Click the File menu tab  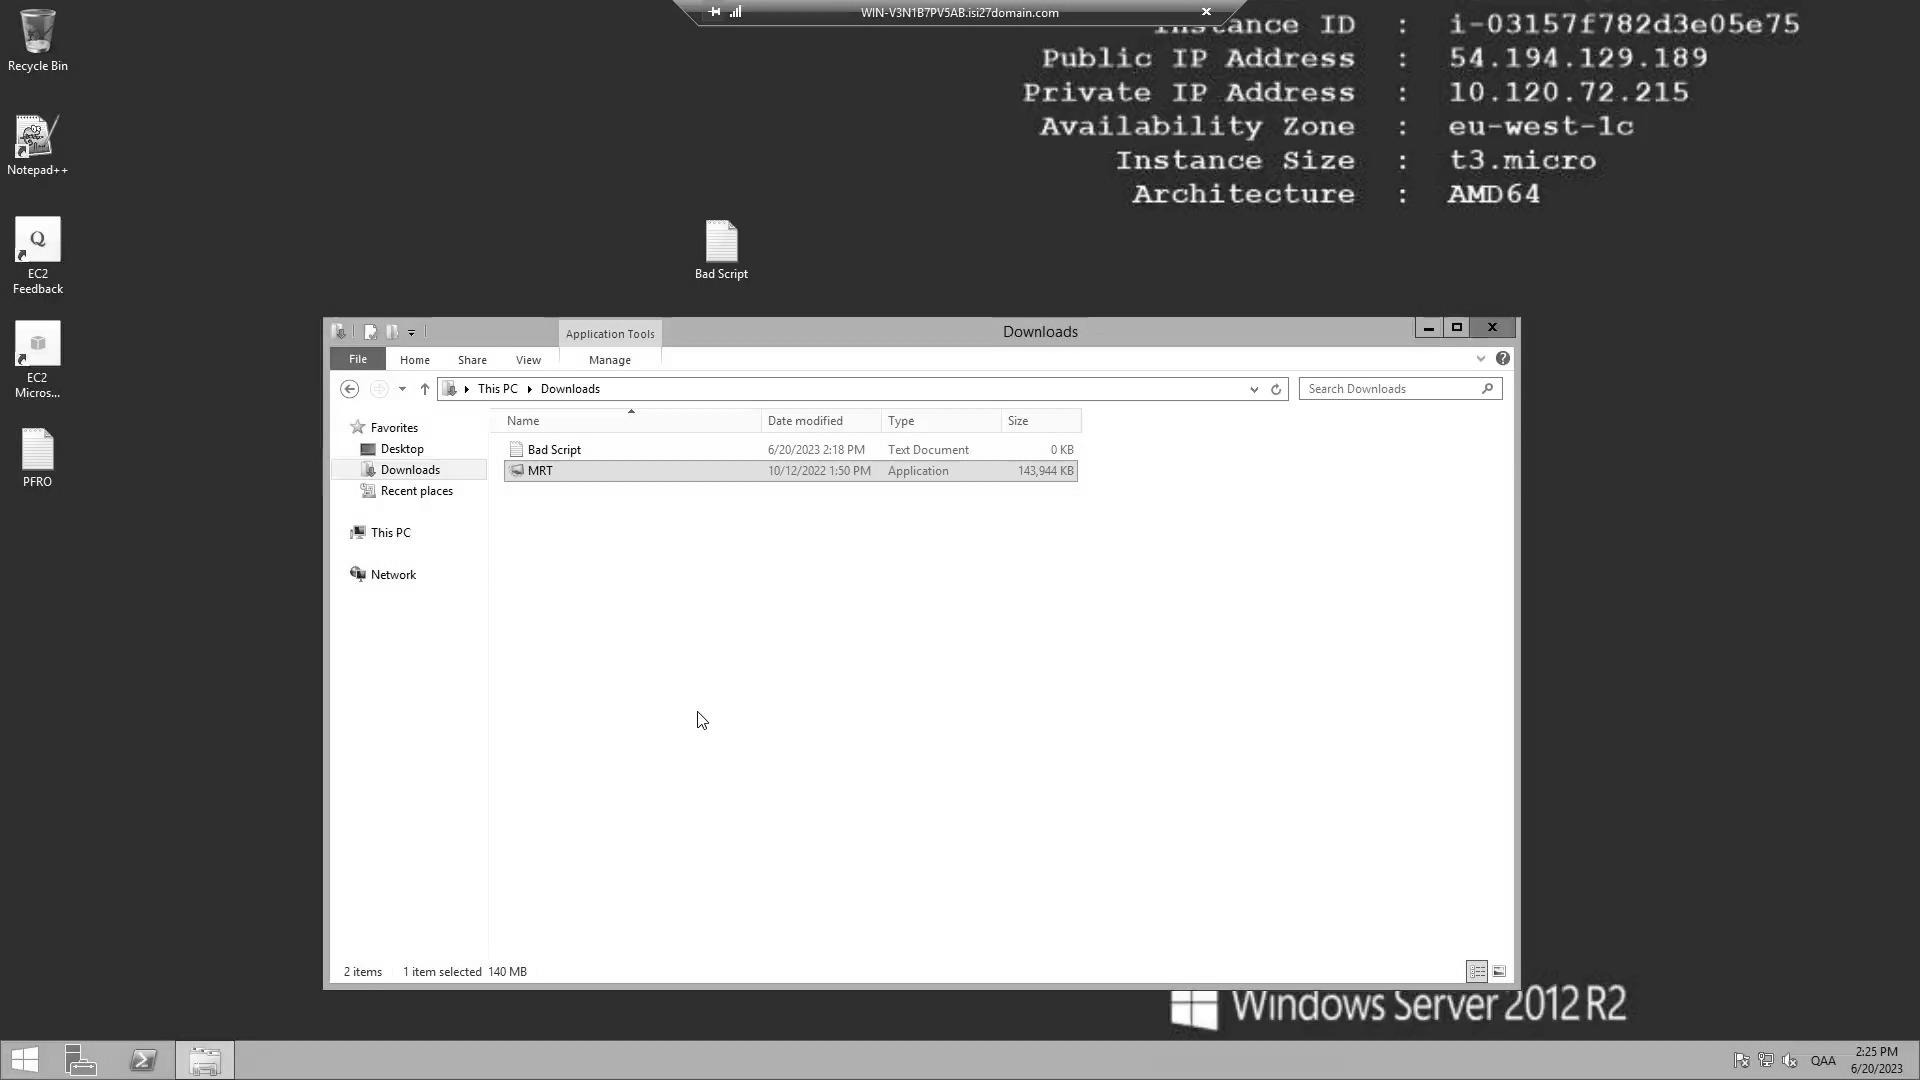[356, 359]
